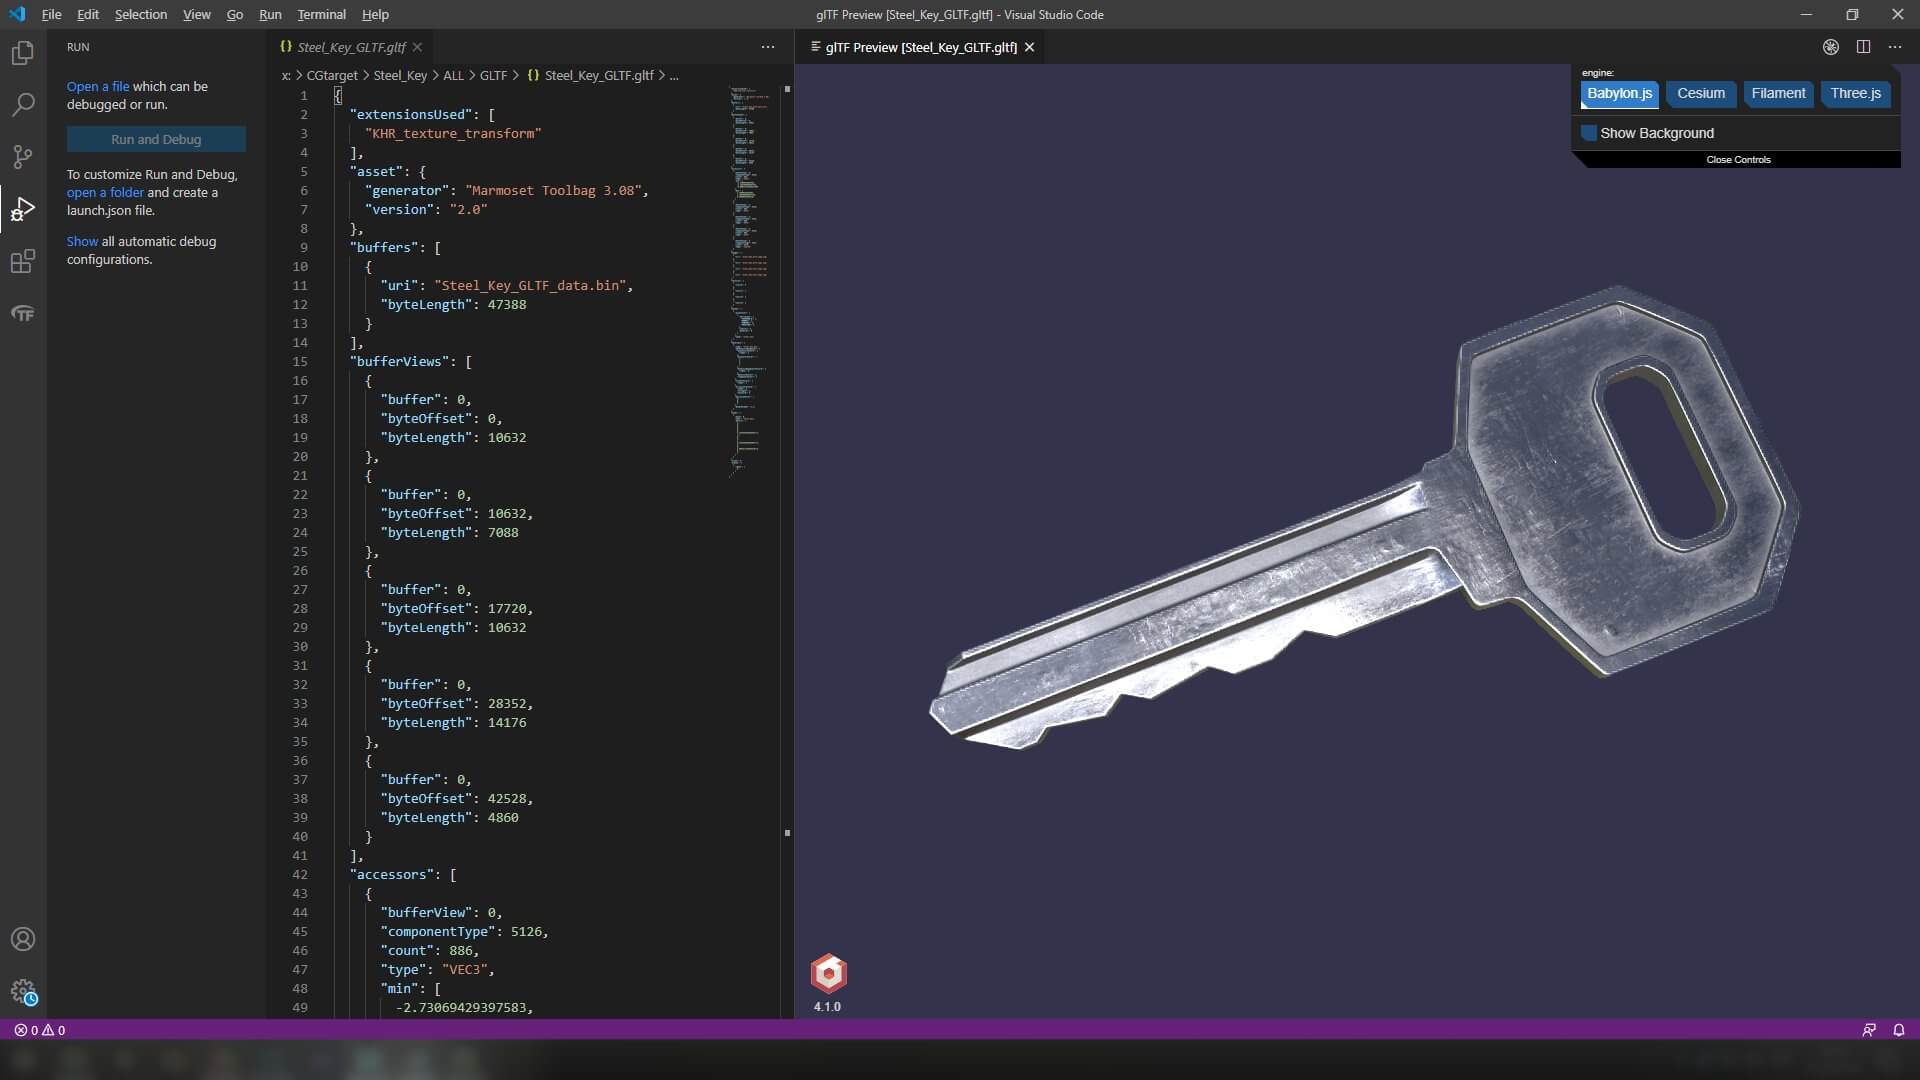Close the Steel_Key_GLTF.gltf editor tab

(x=417, y=47)
